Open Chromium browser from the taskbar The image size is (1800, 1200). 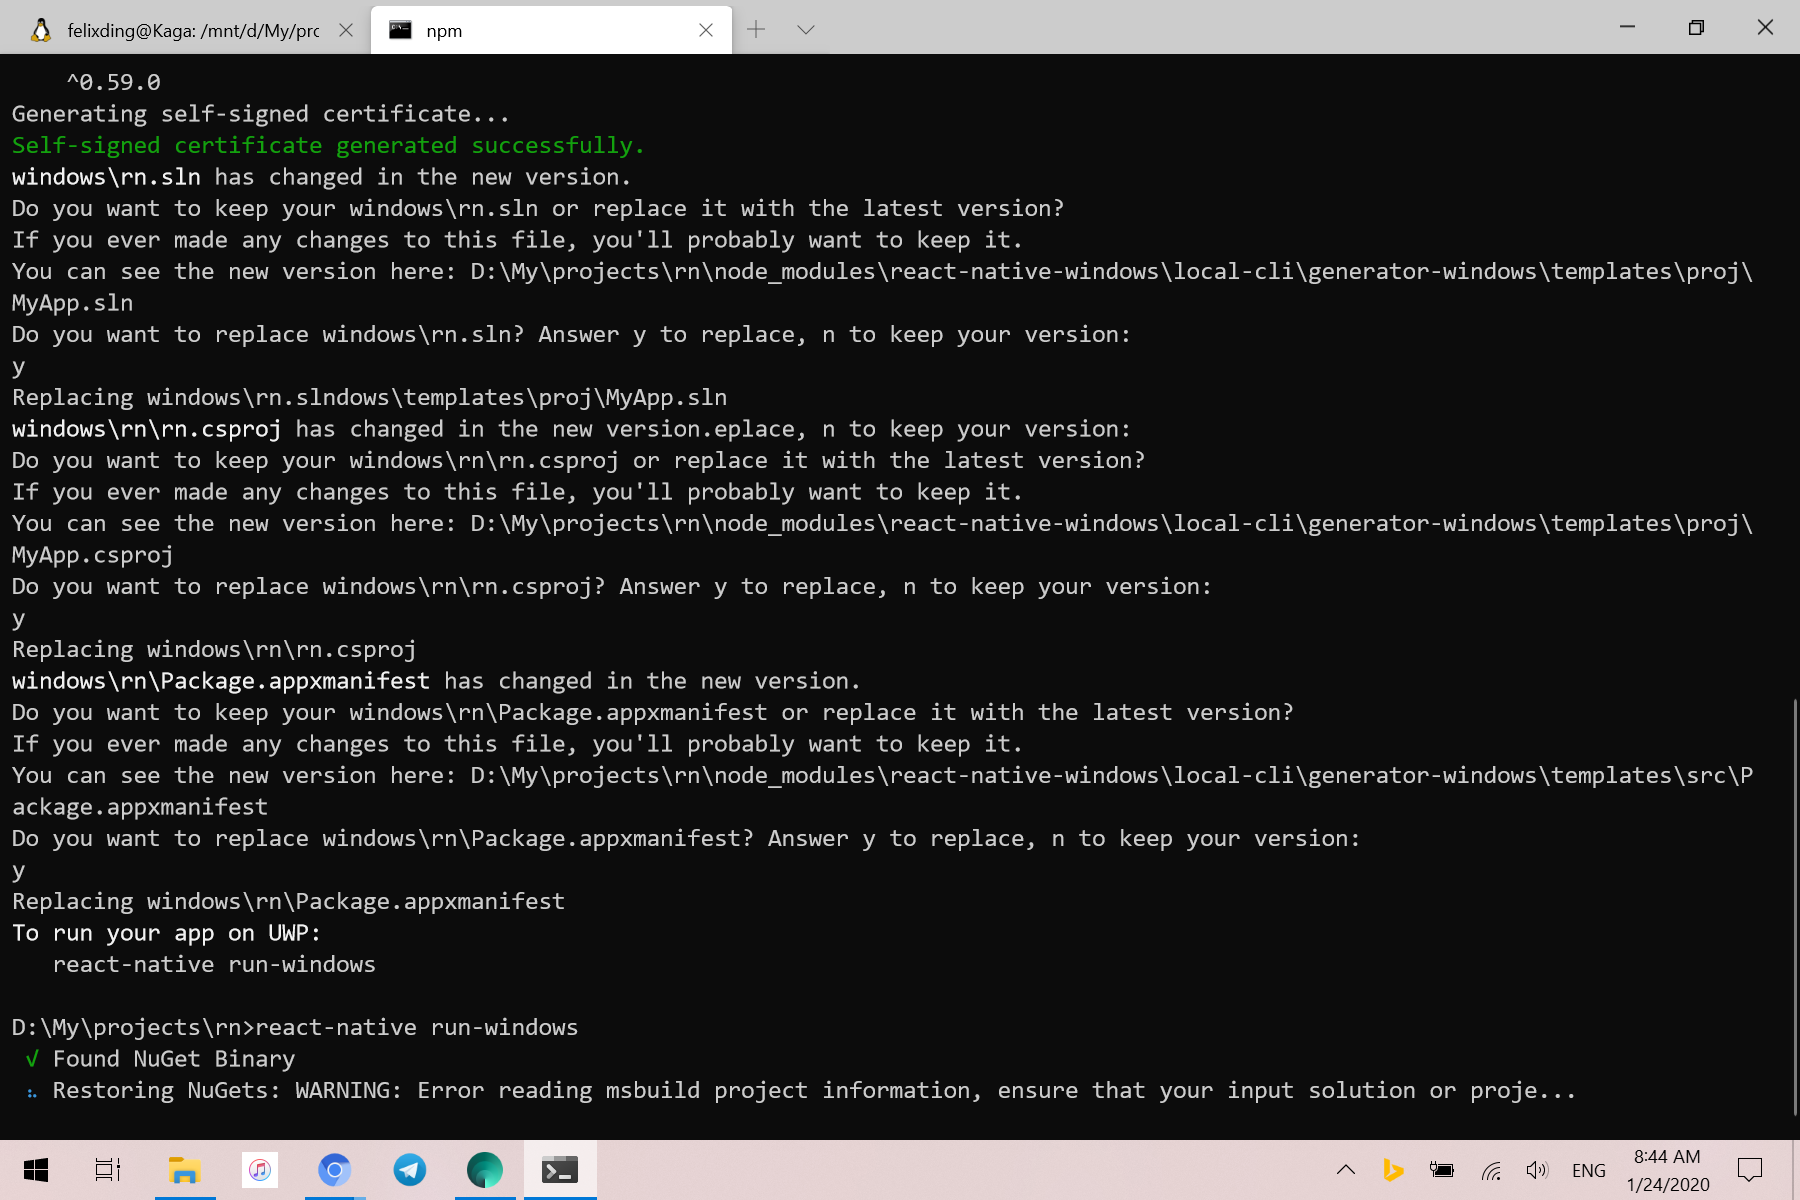point(334,1169)
